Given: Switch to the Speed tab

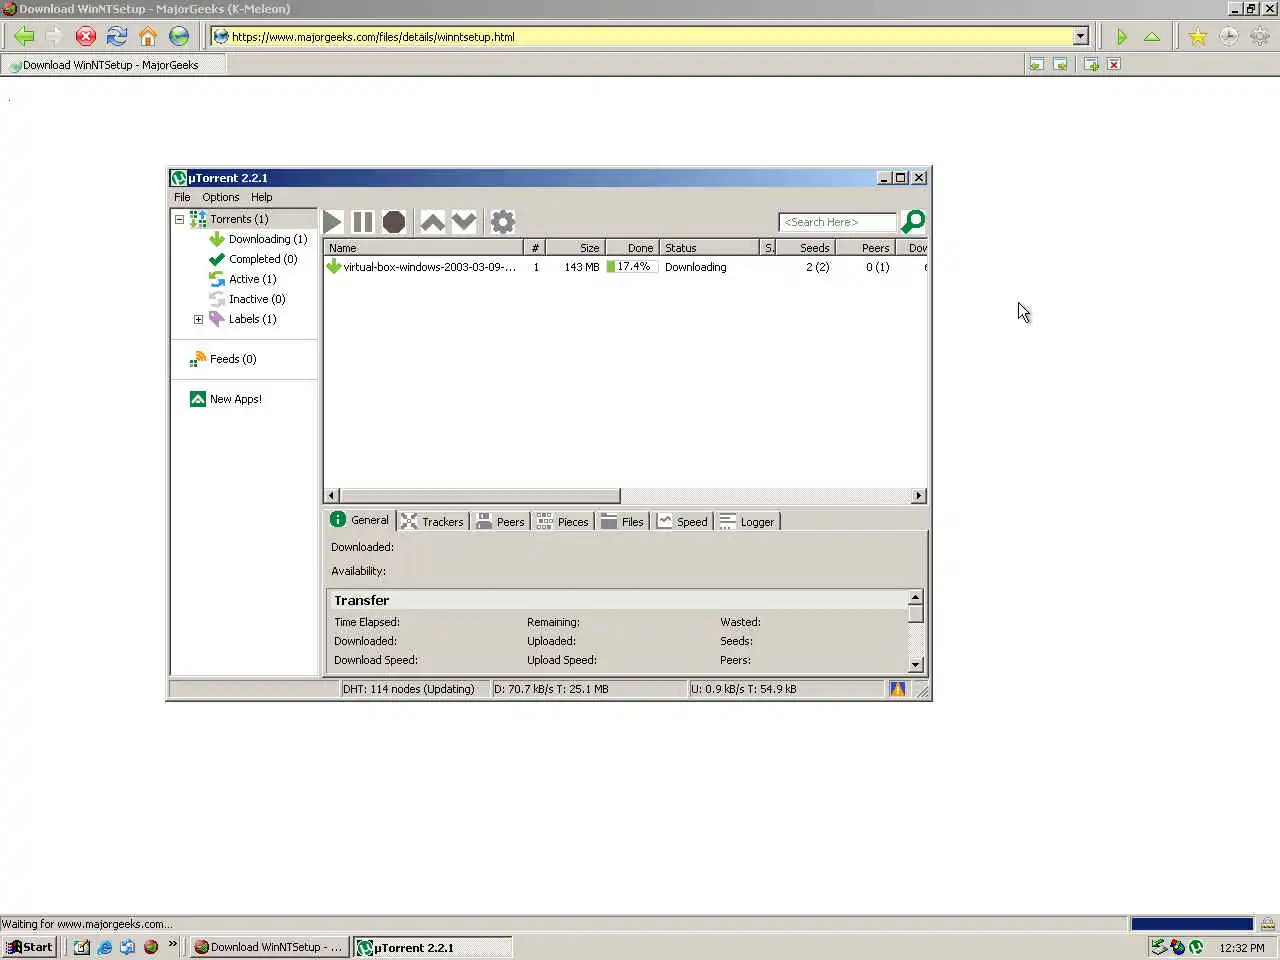Looking at the screenshot, I should point(682,521).
